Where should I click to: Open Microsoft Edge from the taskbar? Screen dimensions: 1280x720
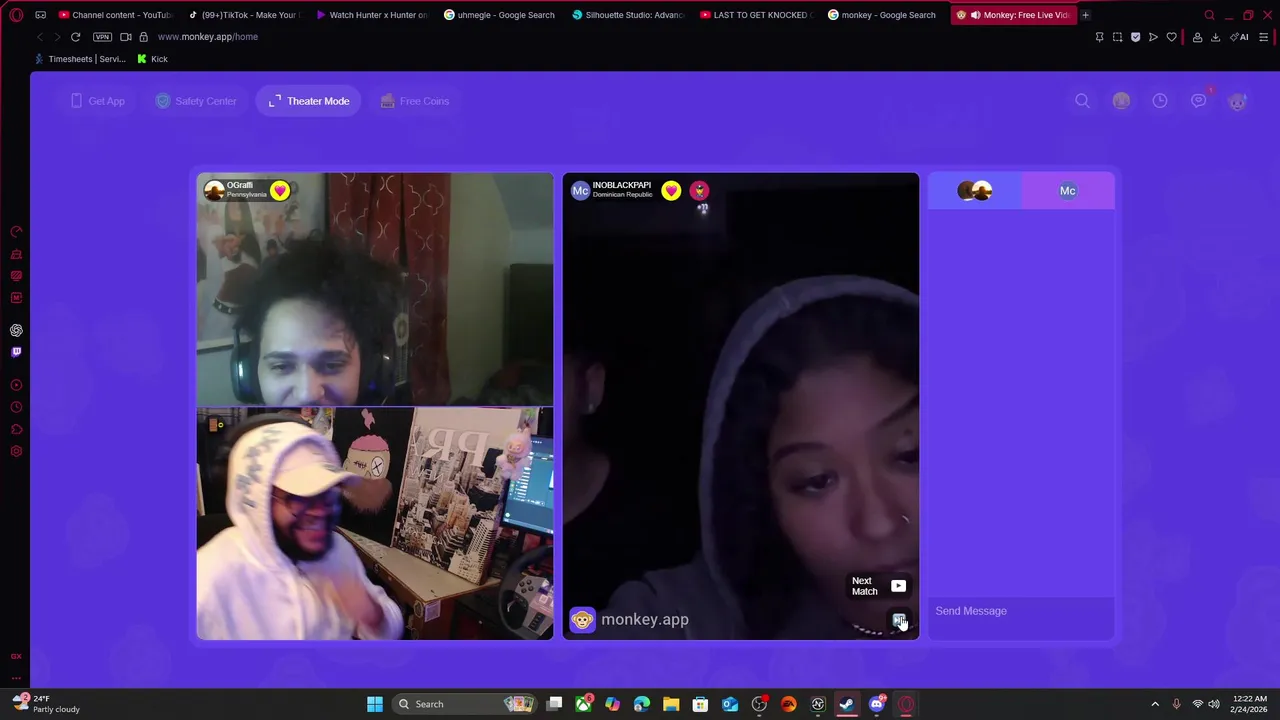click(642, 704)
